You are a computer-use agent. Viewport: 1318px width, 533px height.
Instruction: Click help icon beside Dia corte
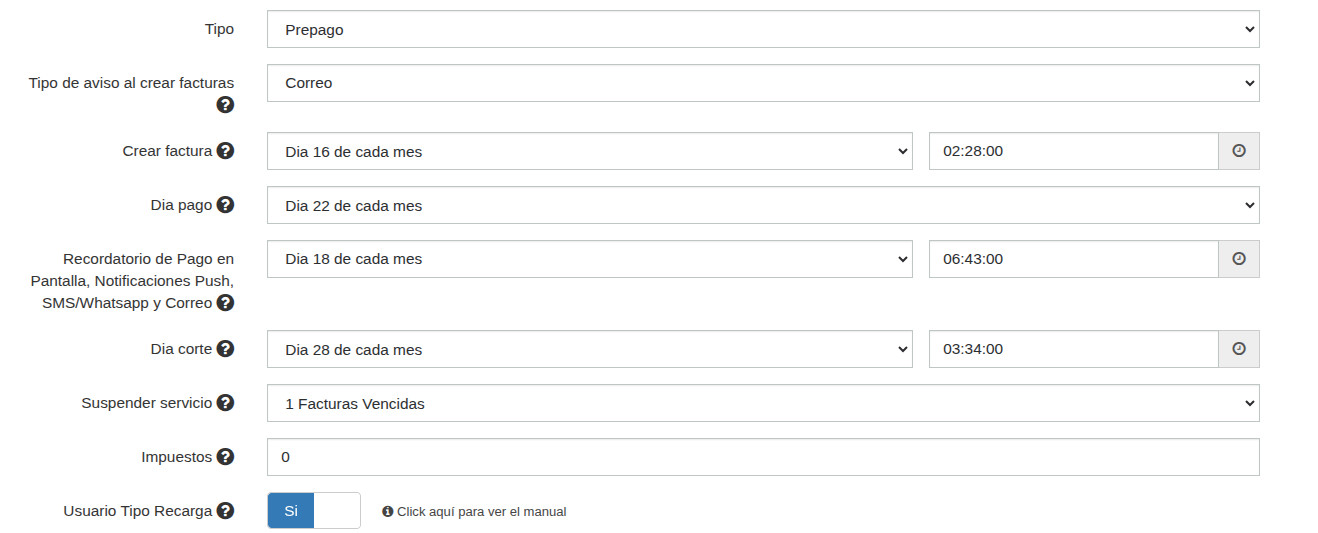(225, 349)
